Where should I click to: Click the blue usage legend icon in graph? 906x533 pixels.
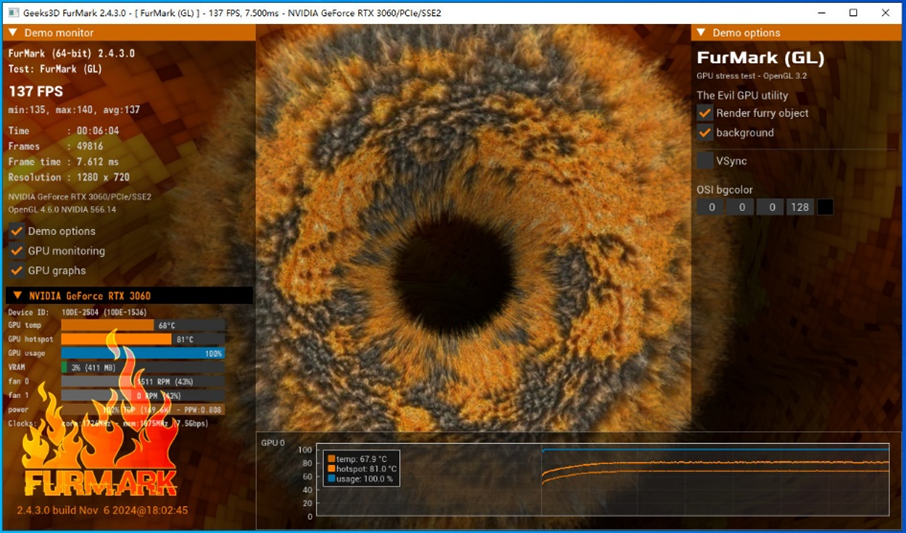331,479
